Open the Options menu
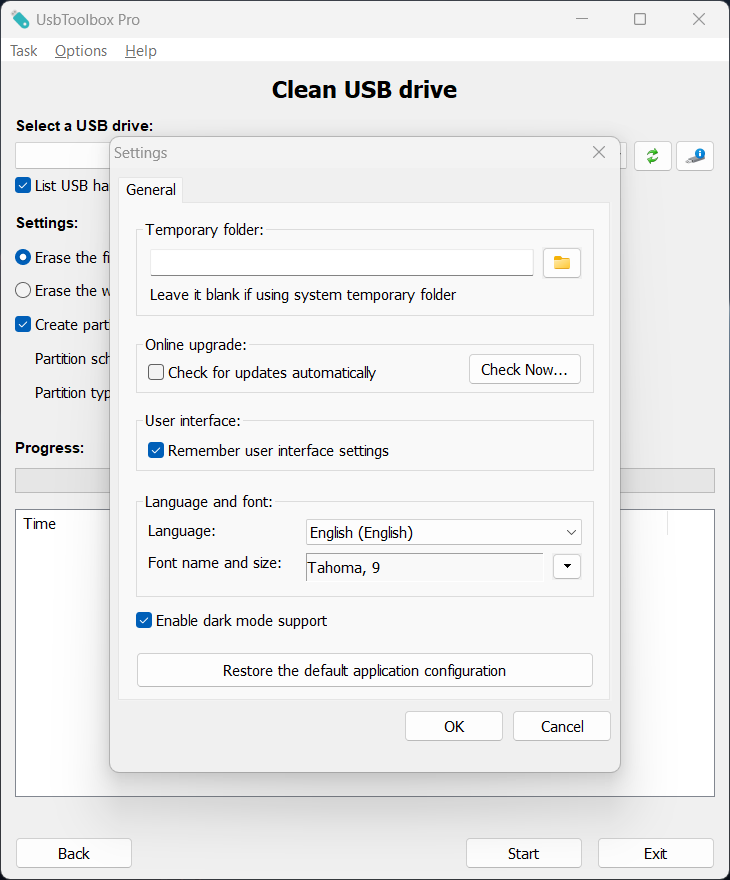The width and height of the screenshot is (730, 880). click(81, 51)
